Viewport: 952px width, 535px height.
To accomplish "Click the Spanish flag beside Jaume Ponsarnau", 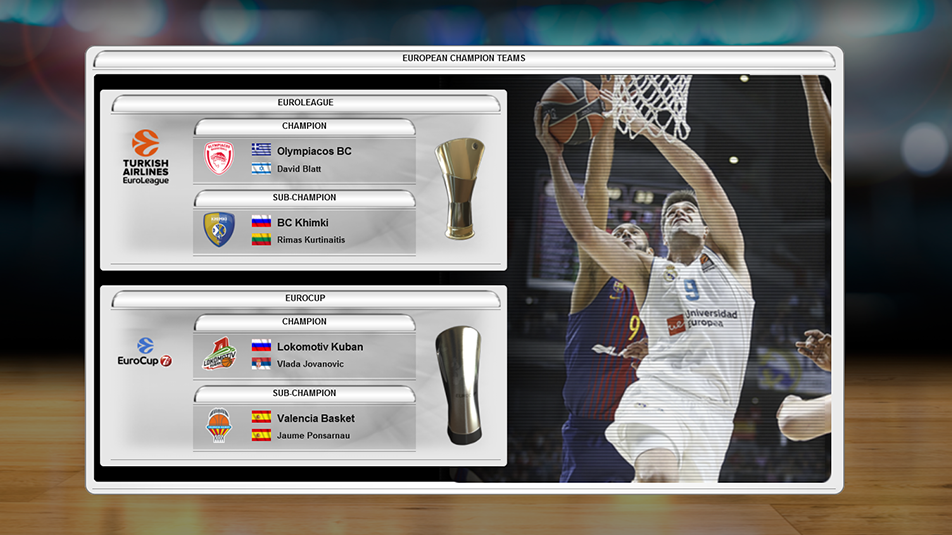I will (x=261, y=435).
